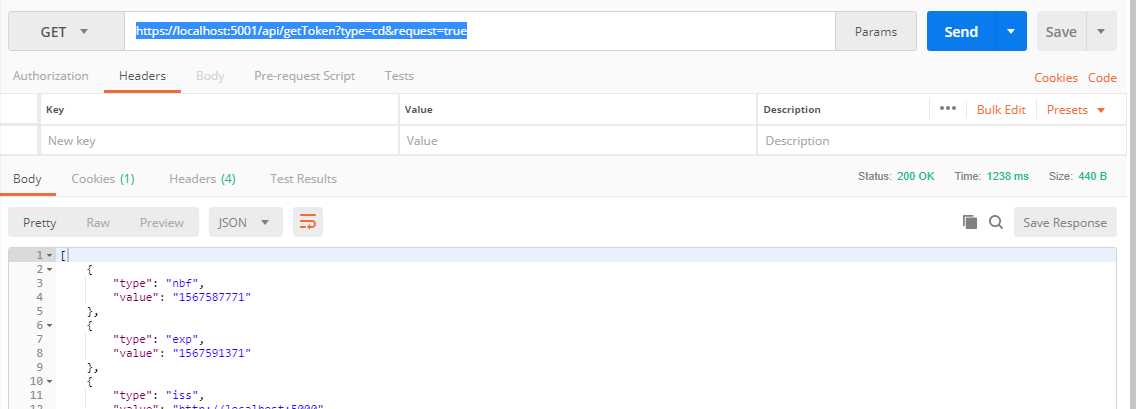
Task: Open the Presets dropdown
Action: click(x=1076, y=109)
